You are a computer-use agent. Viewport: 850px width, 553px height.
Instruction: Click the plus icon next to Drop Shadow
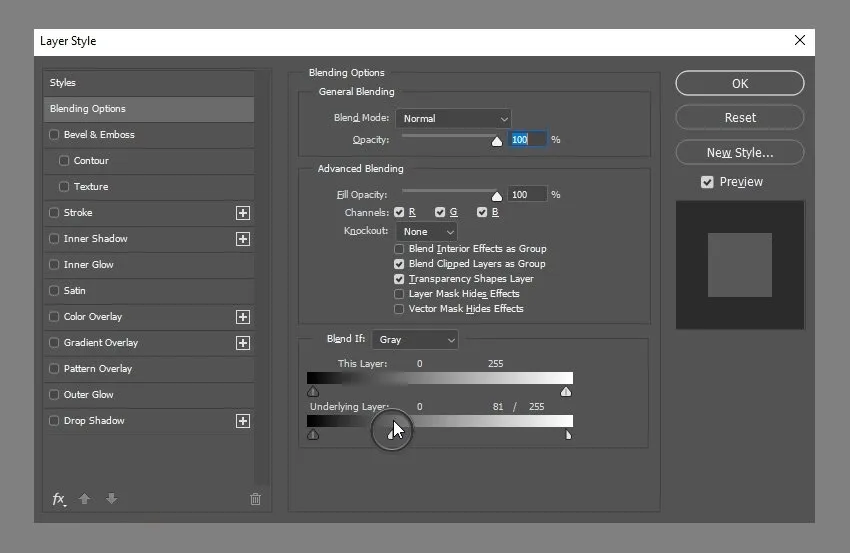[242, 421]
